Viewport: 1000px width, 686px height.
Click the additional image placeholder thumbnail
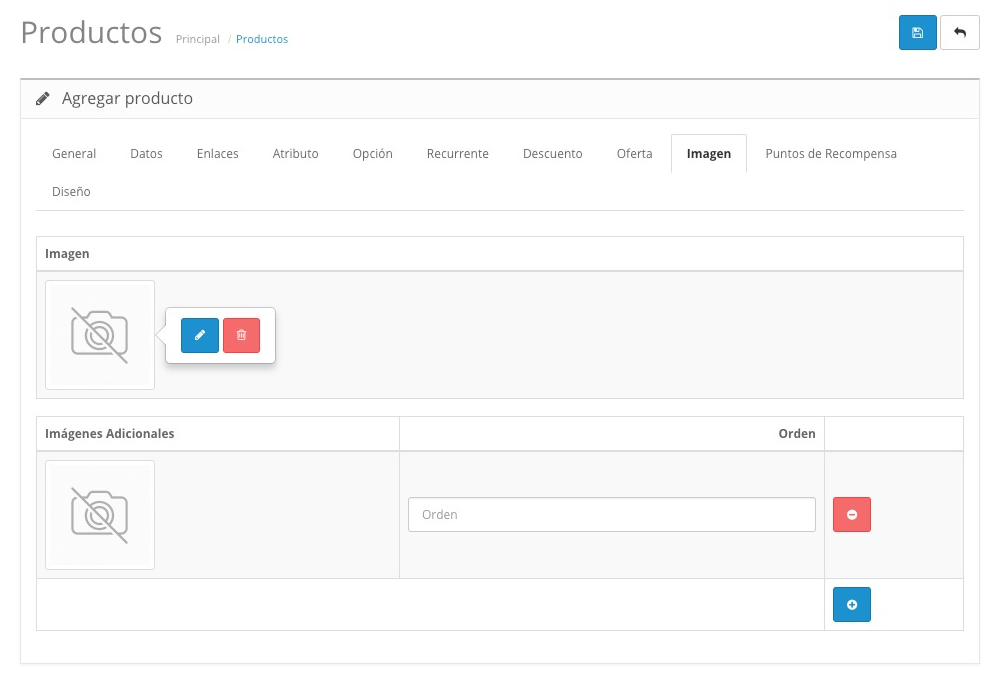coord(100,515)
